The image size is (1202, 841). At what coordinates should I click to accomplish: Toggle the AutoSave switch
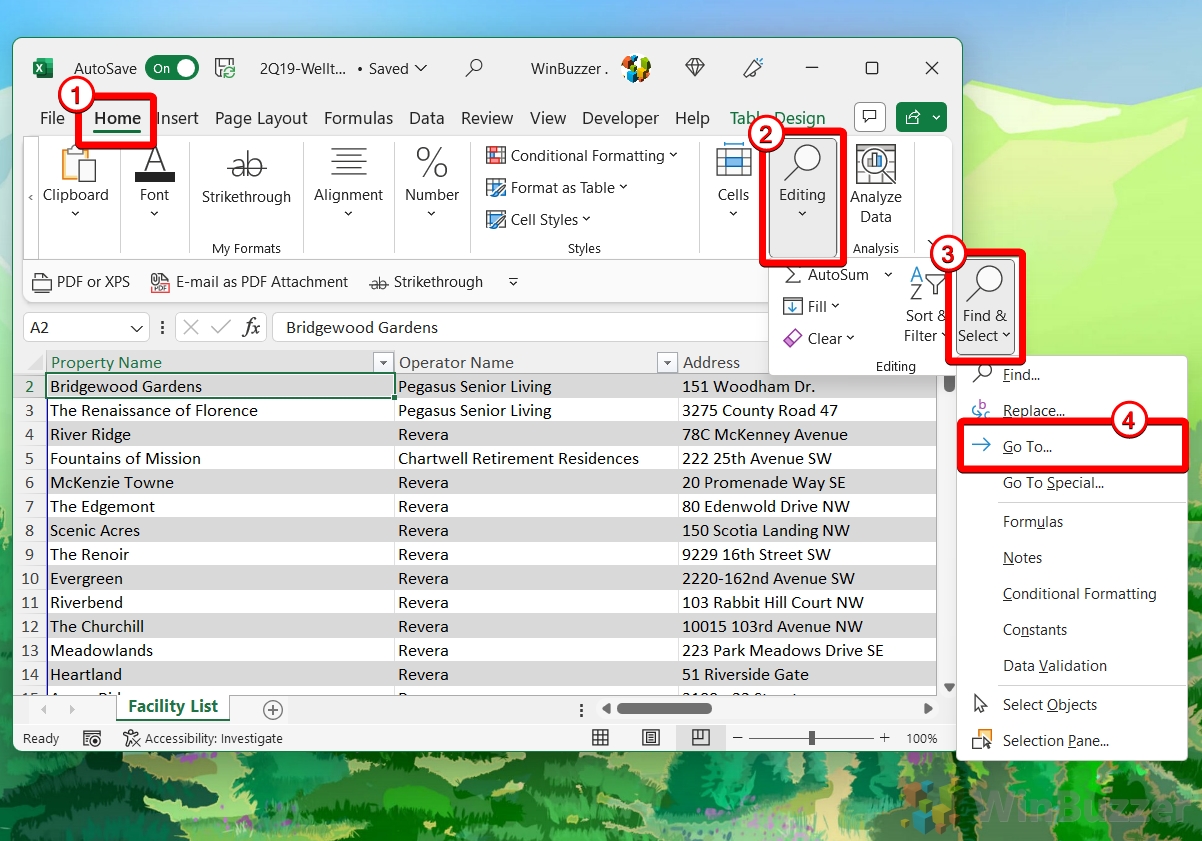point(171,68)
